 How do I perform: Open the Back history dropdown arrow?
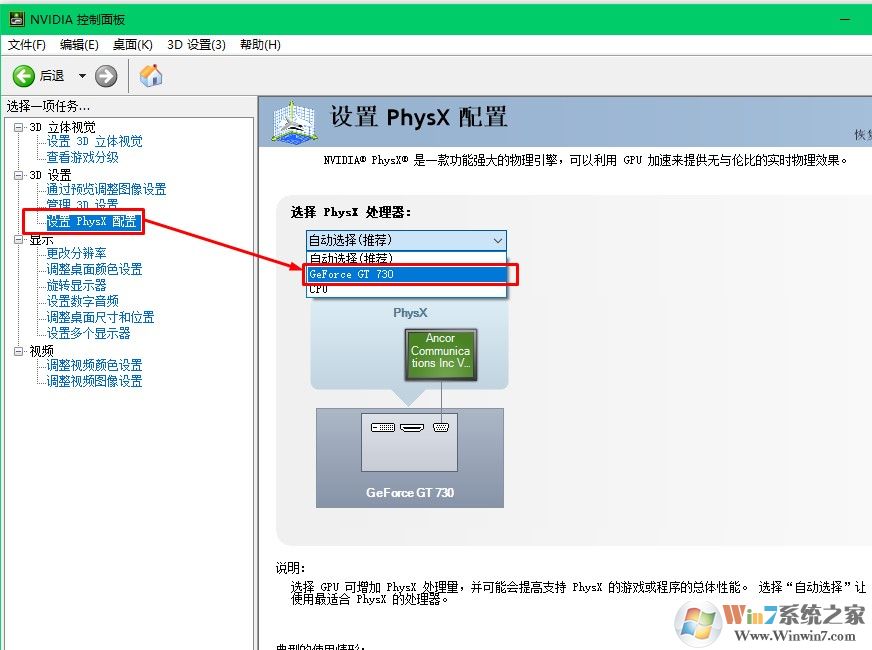82,76
